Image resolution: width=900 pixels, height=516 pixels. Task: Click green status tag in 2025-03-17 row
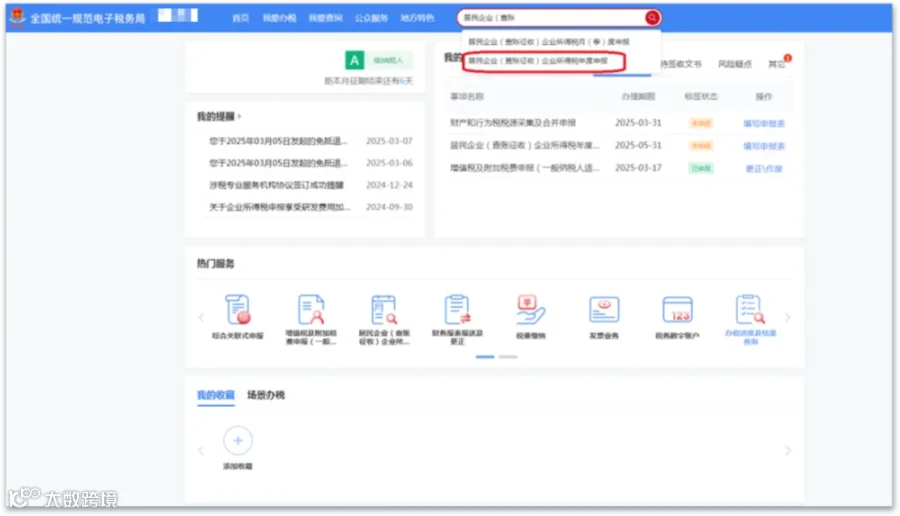click(x=701, y=168)
